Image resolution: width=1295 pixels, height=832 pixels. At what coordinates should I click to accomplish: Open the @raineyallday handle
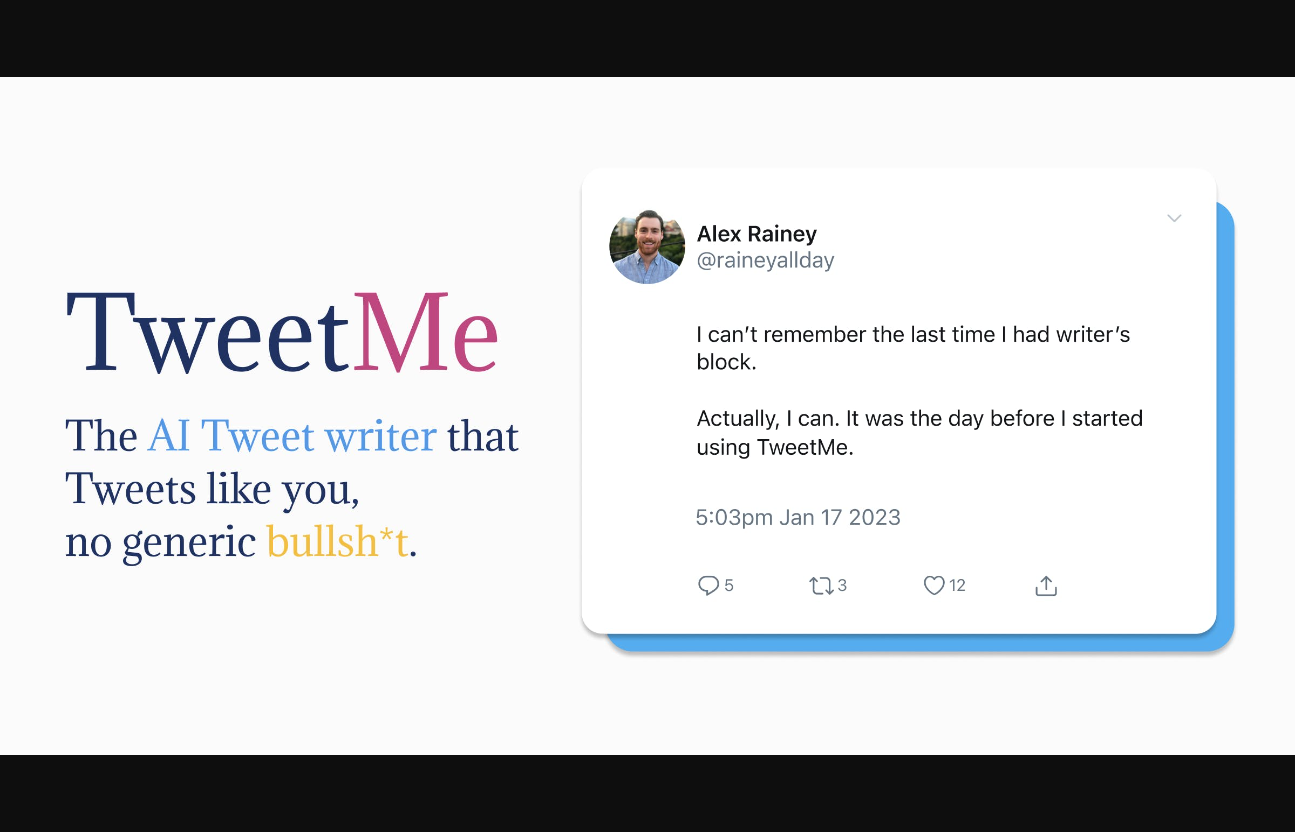766,261
